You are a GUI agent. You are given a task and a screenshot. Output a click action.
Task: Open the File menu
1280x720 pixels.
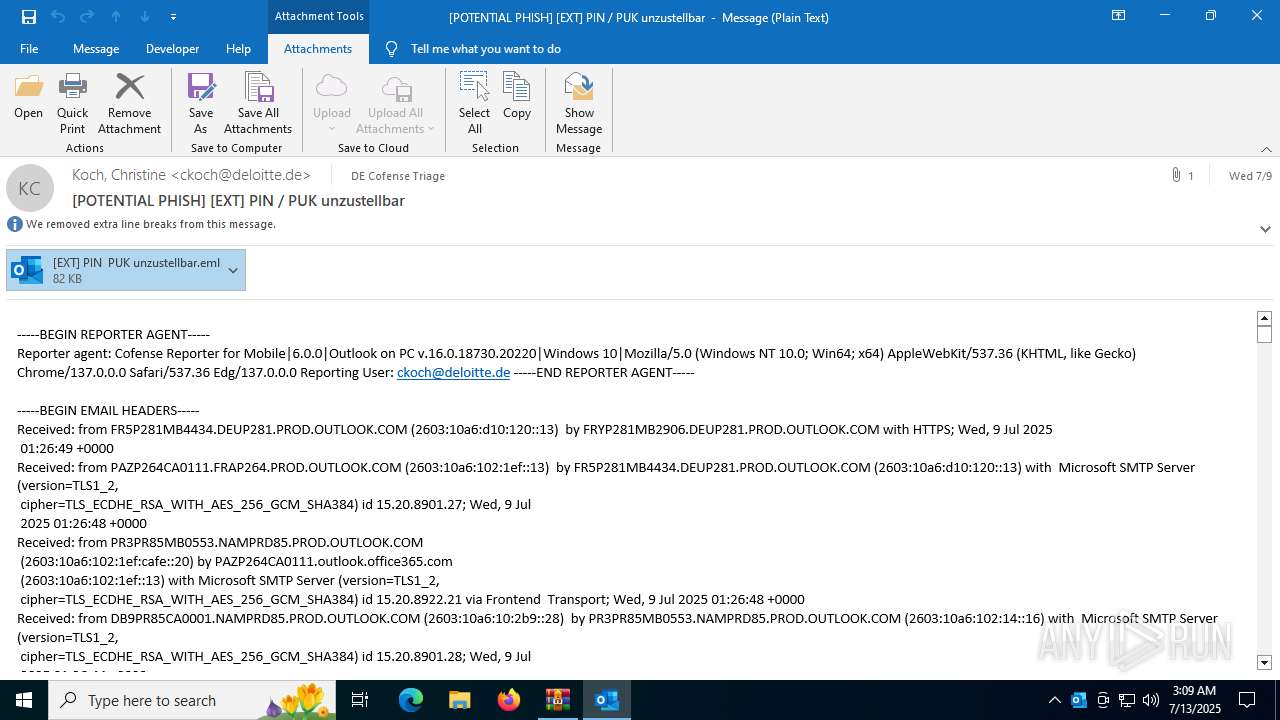tap(29, 48)
